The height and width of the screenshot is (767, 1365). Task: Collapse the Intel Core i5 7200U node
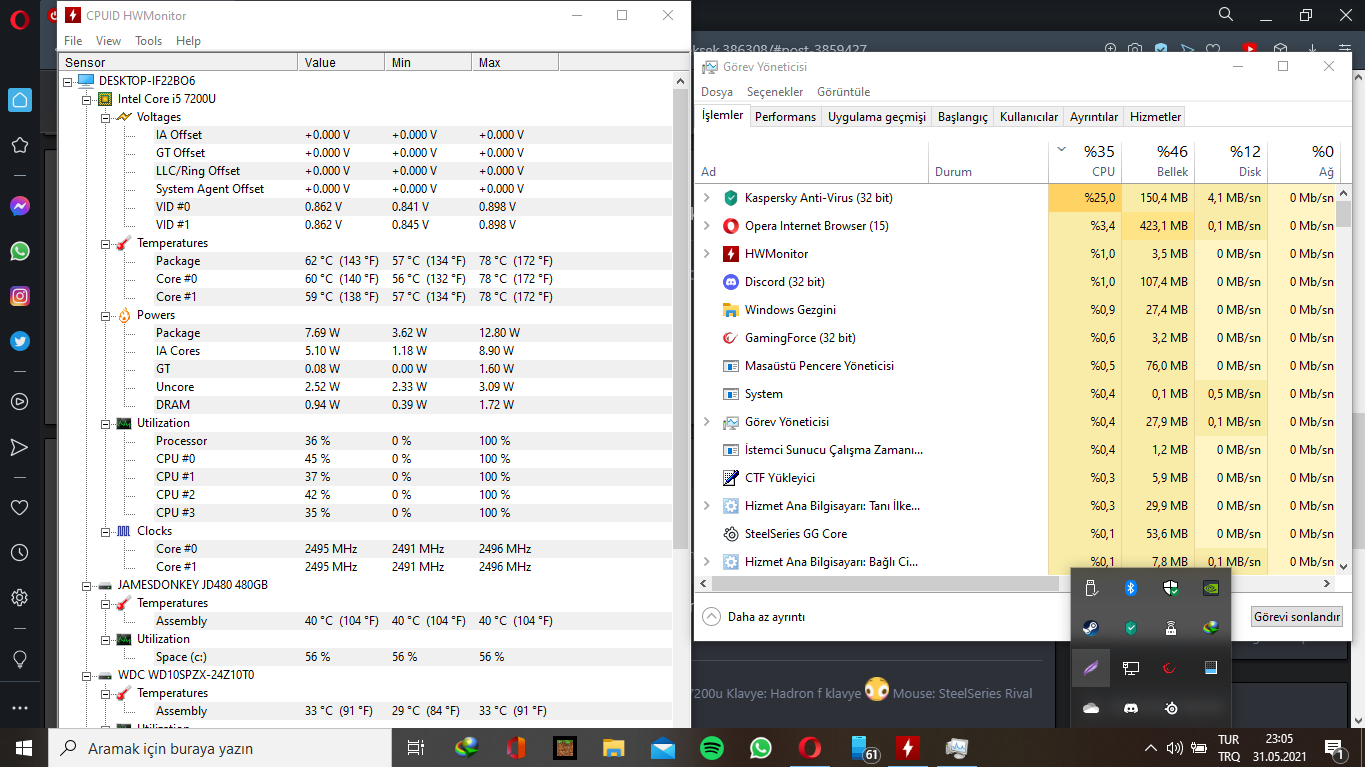pos(87,99)
